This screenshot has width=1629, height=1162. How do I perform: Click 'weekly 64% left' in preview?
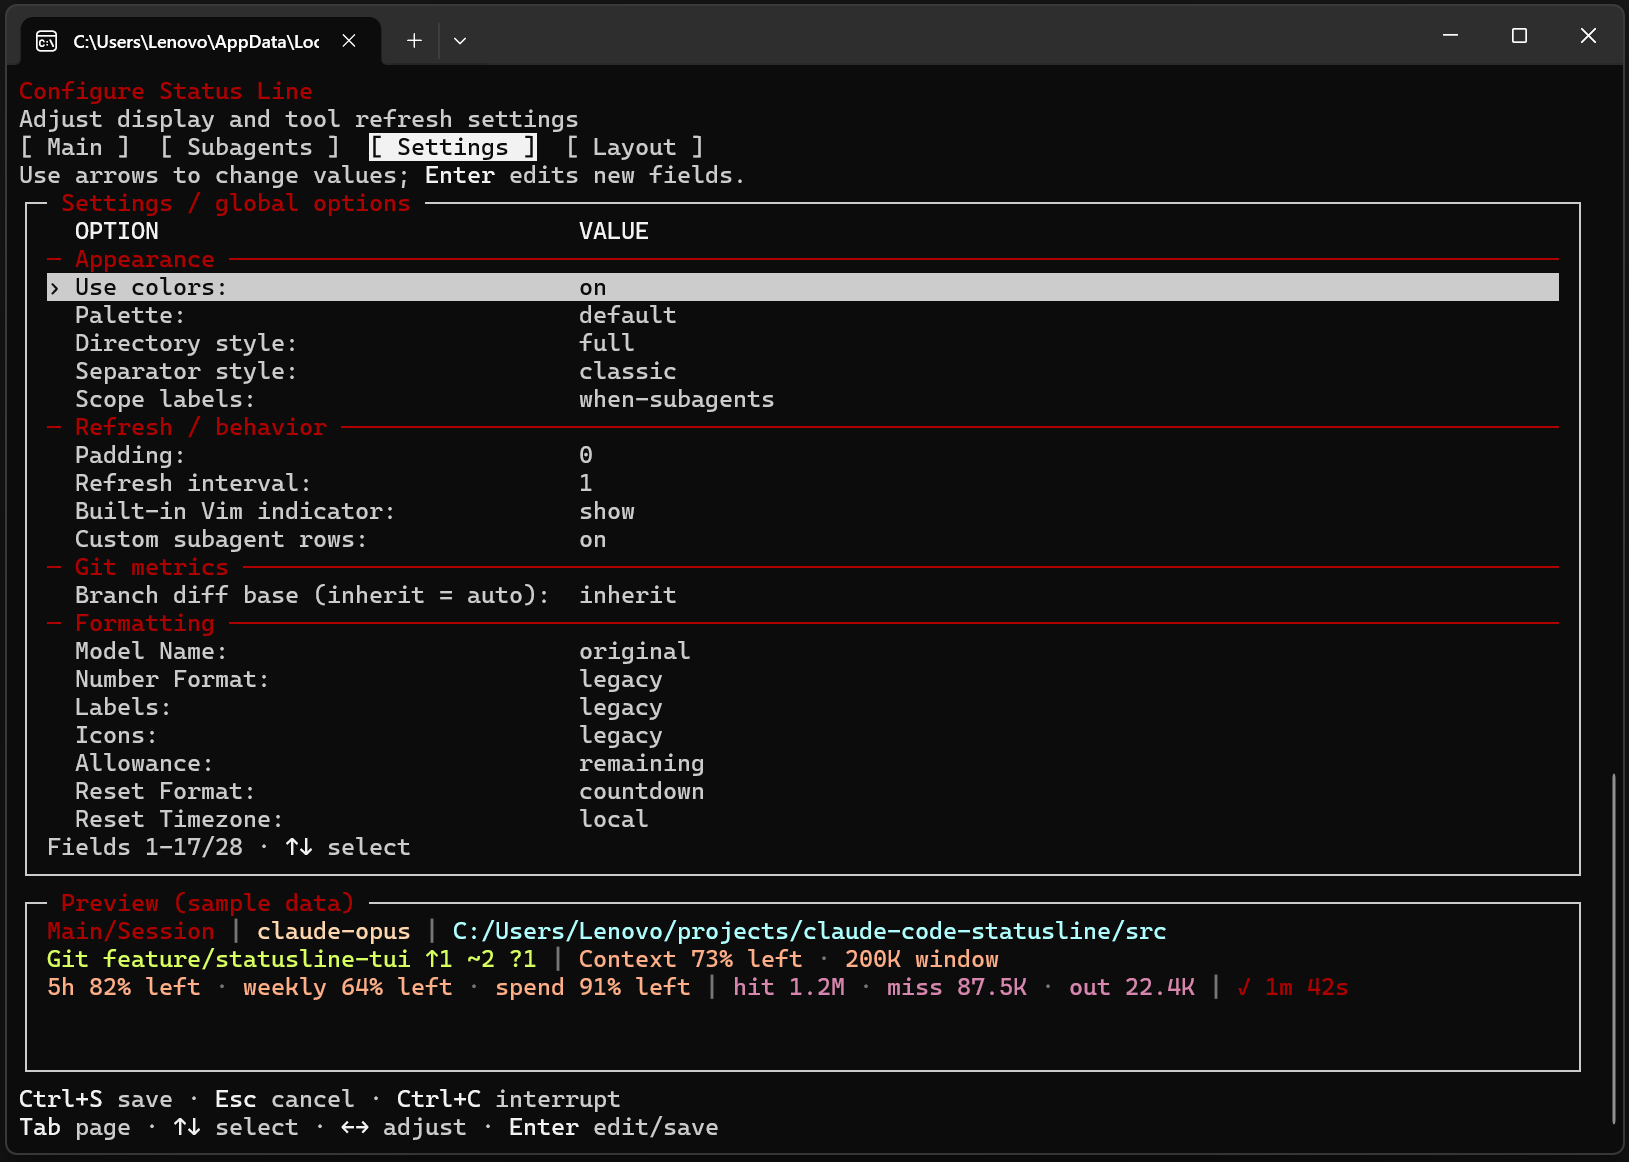(x=348, y=987)
